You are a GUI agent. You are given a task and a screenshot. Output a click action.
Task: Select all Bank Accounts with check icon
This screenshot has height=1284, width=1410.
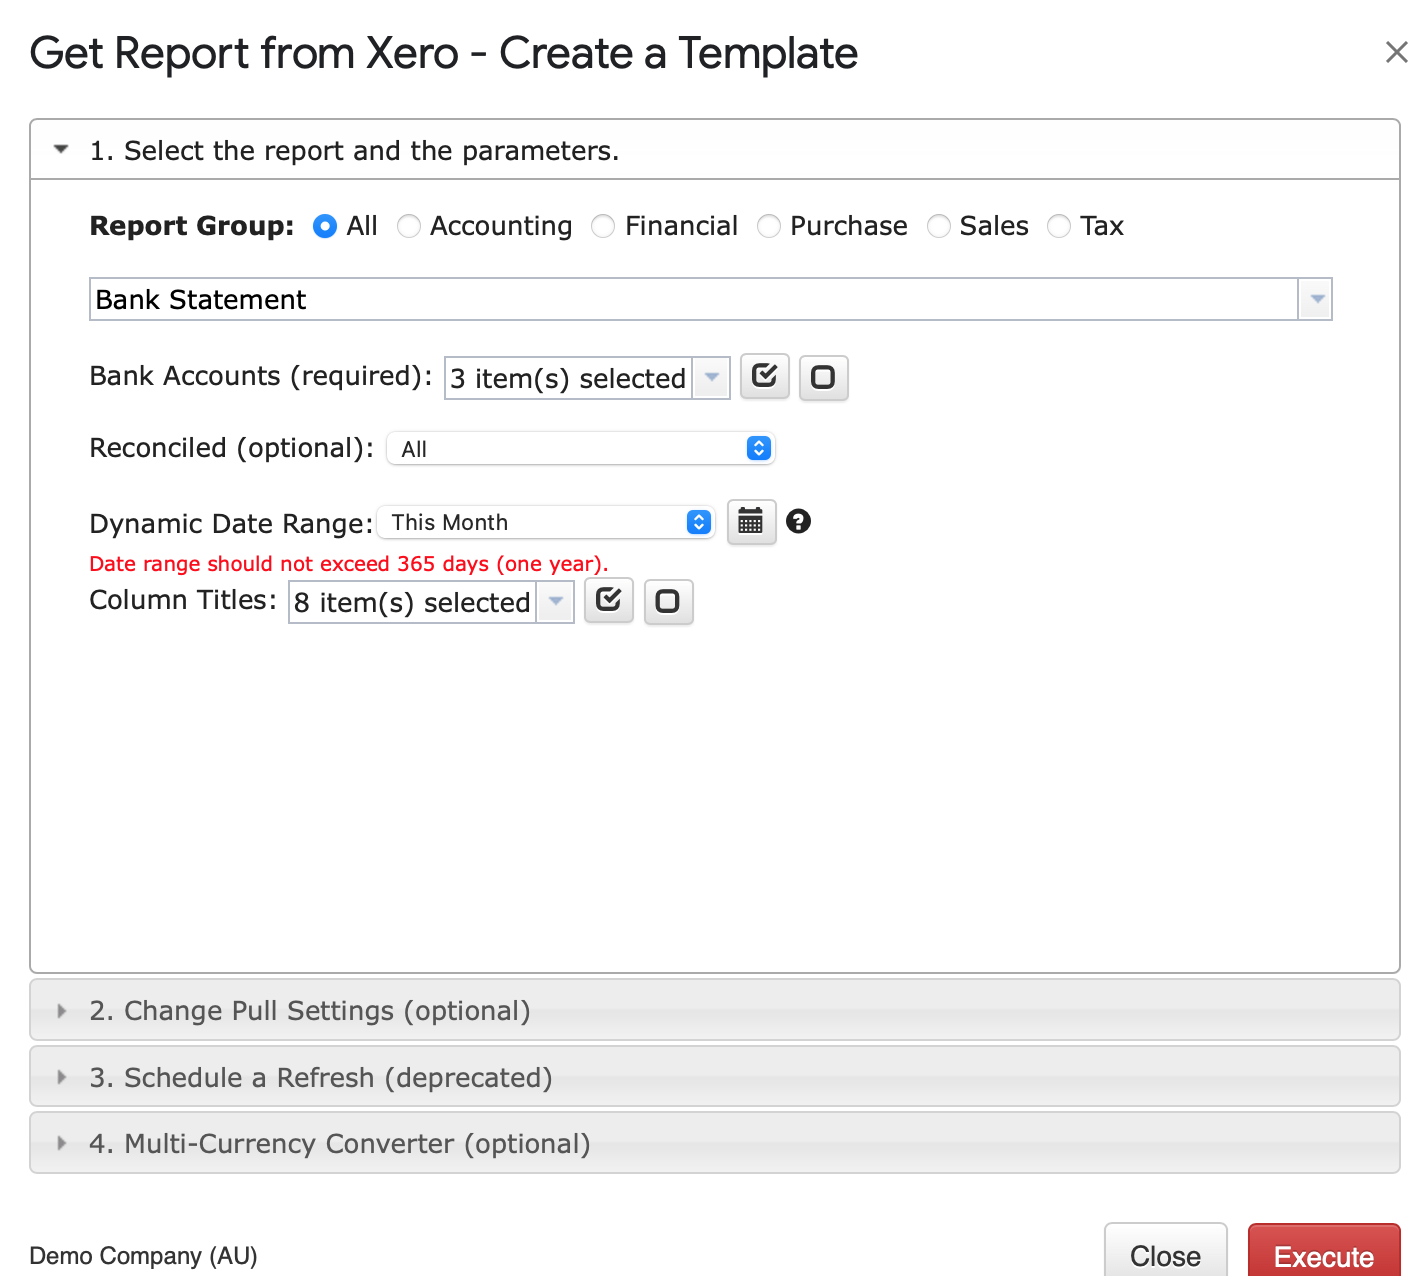[x=765, y=377]
